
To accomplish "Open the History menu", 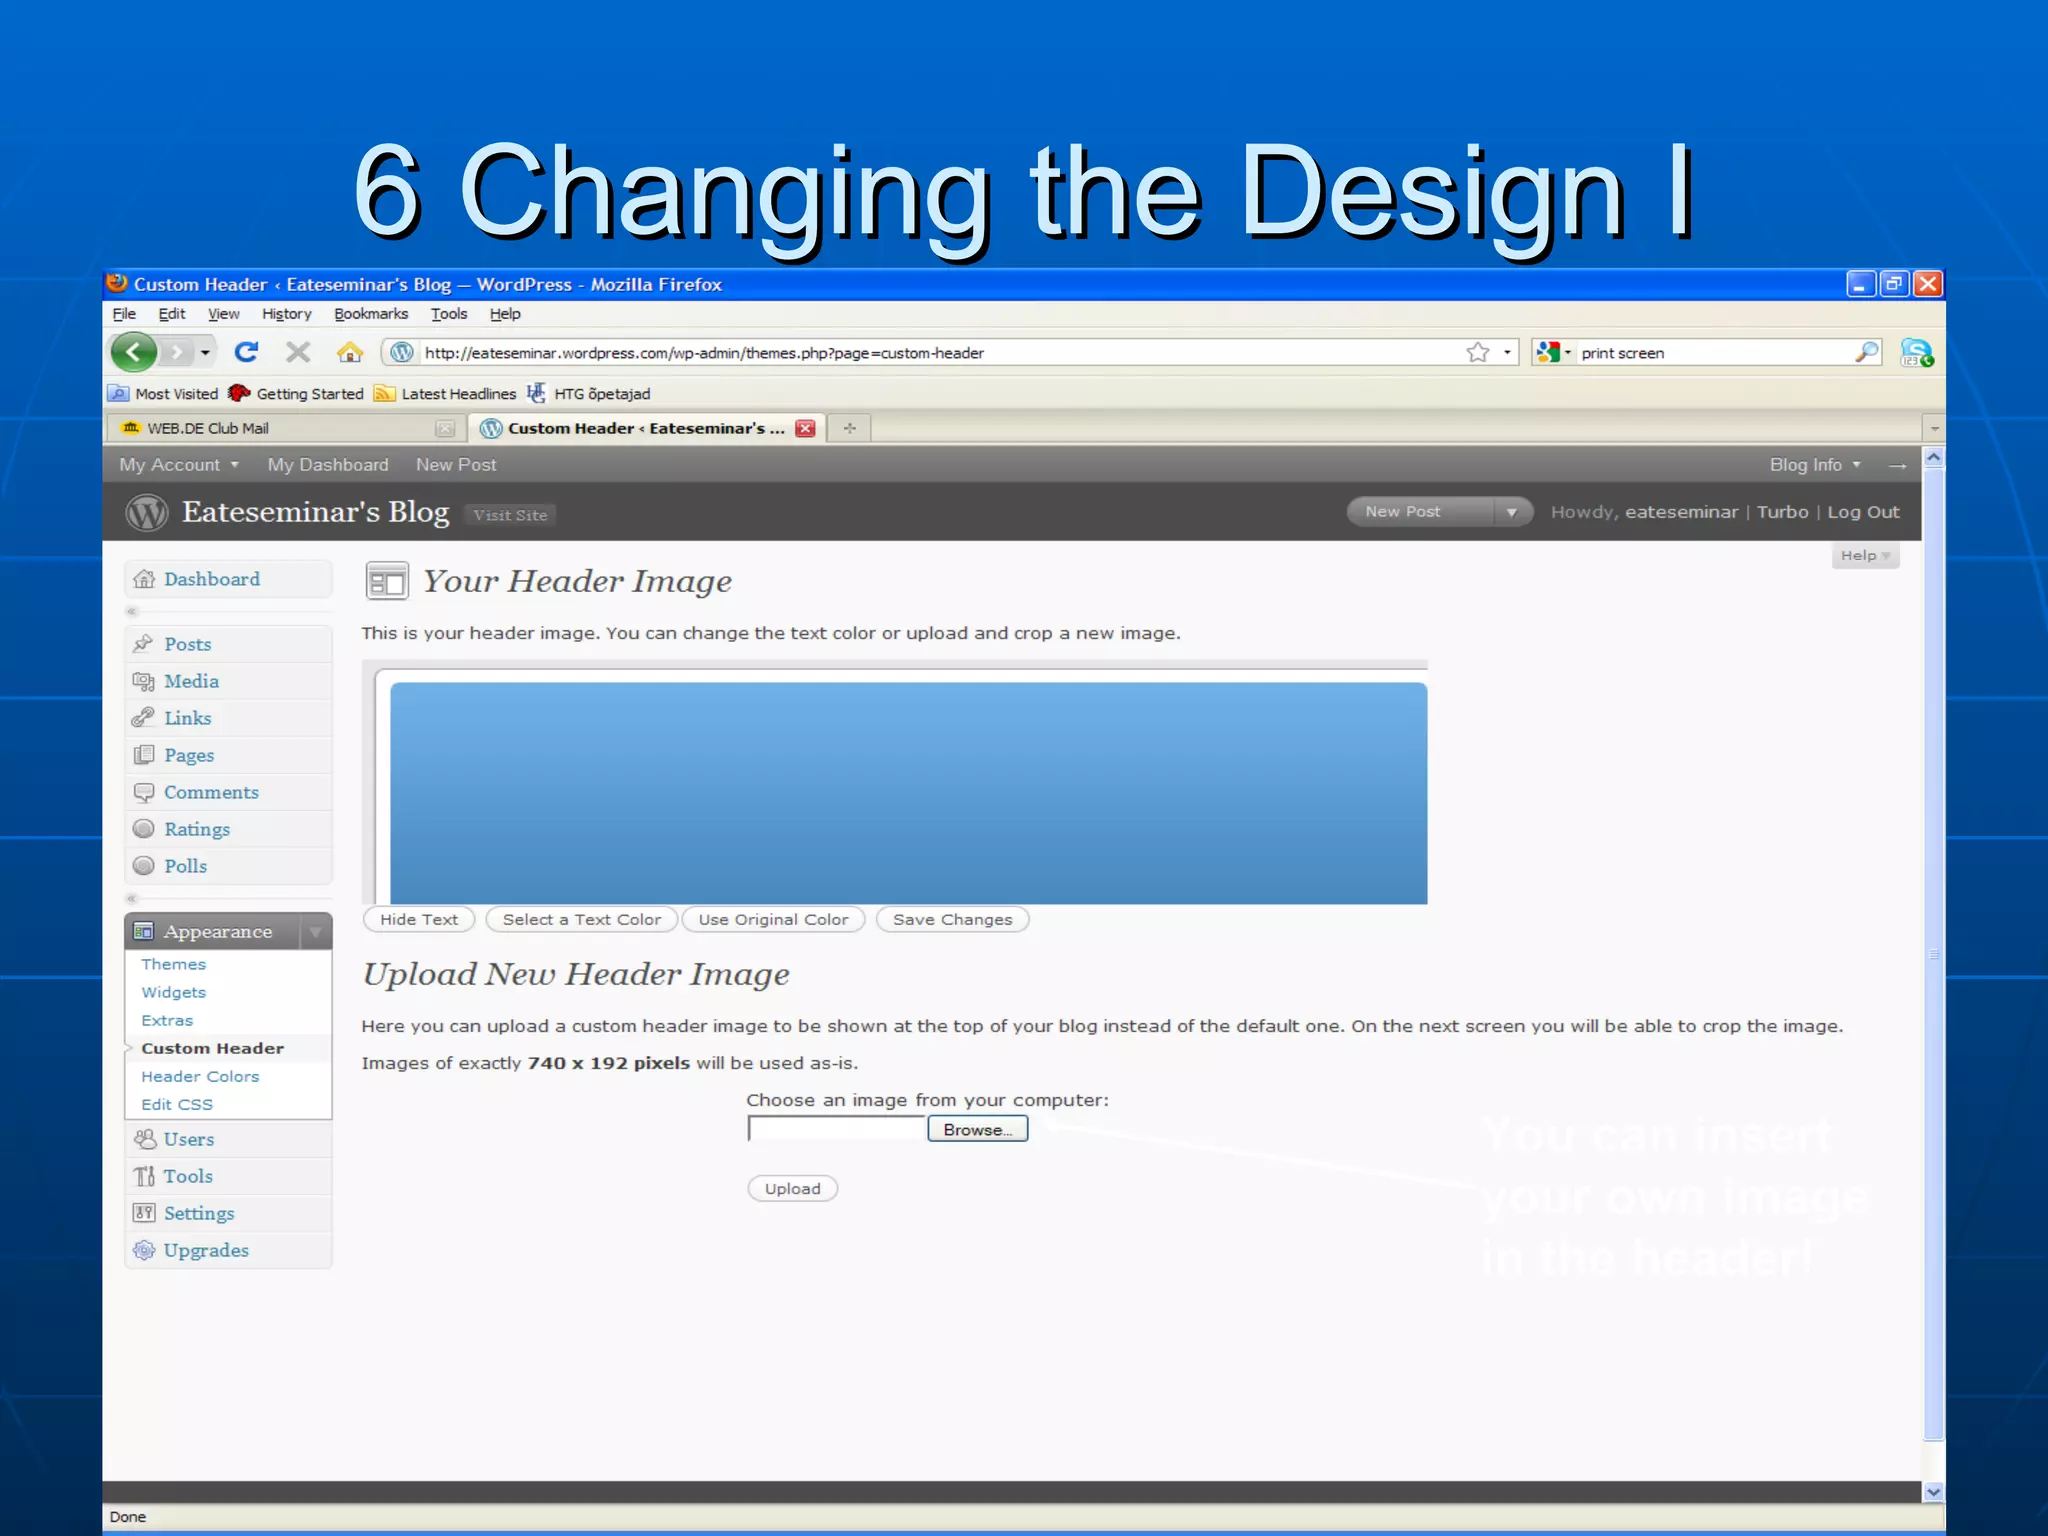I will (287, 314).
